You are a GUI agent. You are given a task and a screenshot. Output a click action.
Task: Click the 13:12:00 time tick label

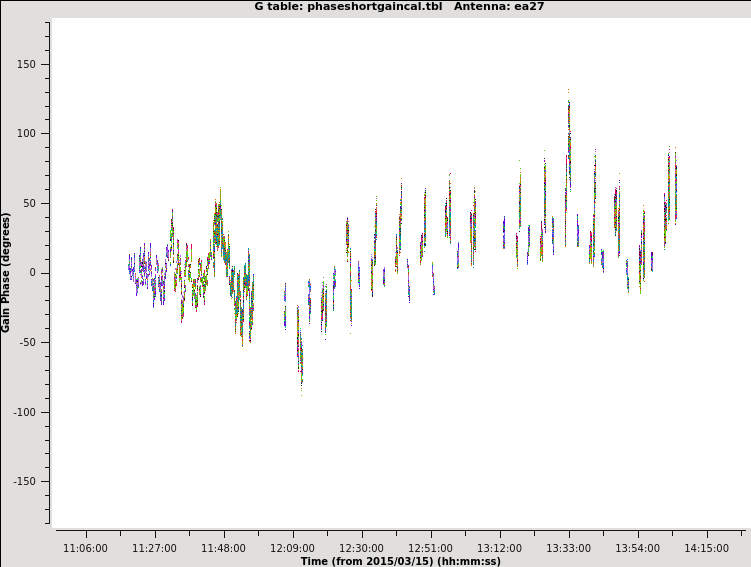click(x=499, y=548)
